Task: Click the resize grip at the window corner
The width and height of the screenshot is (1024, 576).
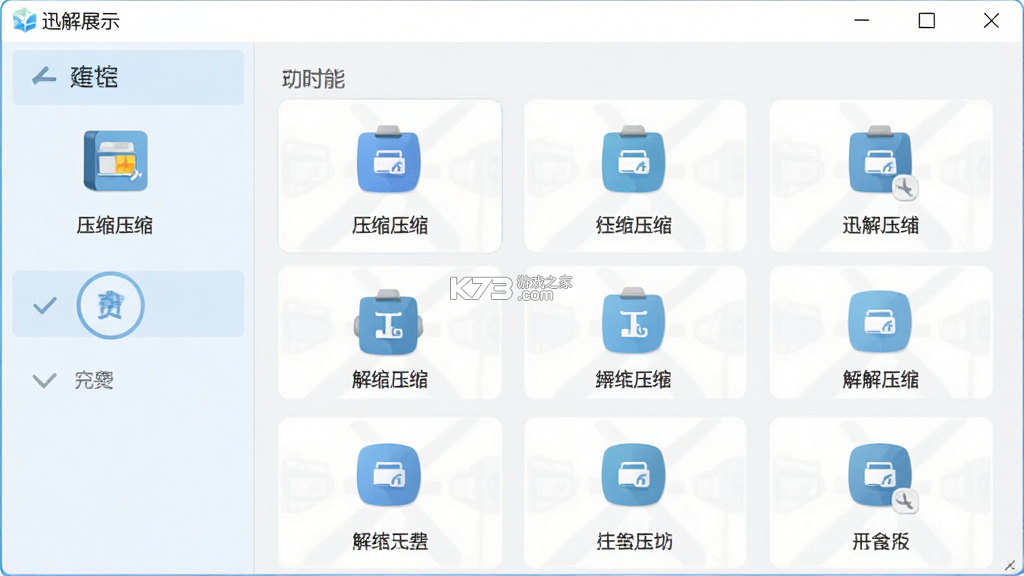Action: coord(1010,564)
